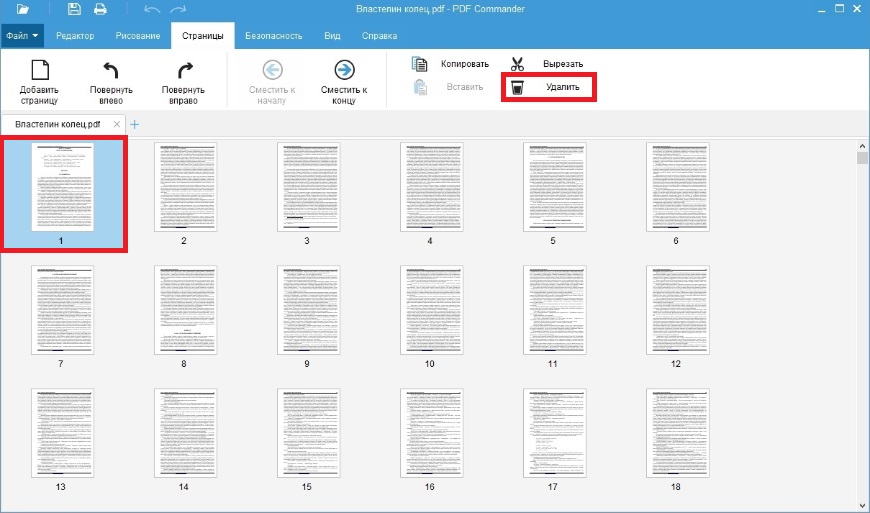Select page 14 thumbnail
The height and width of the screenshot is (513, 870).
pyautogui.click(x=186, y=433)
